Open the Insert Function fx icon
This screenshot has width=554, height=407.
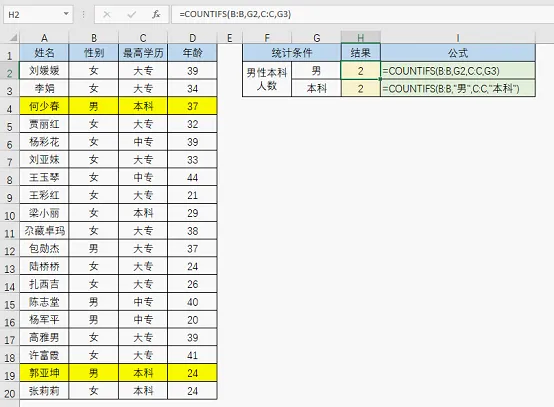(156, 14)
